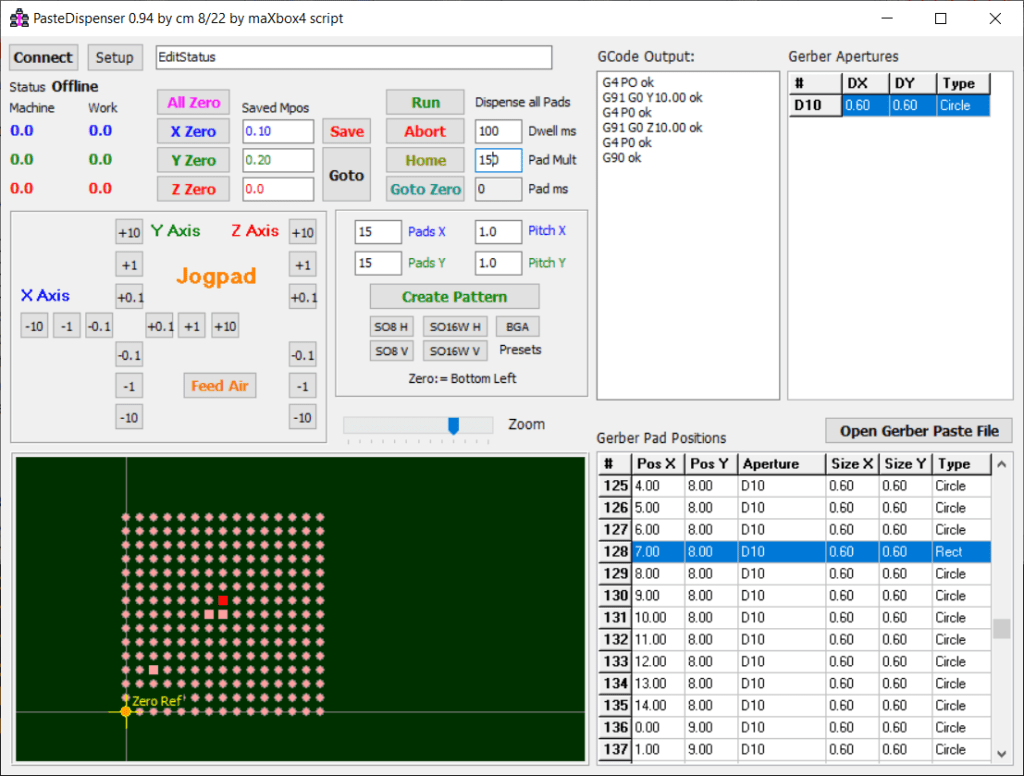Jog the Z axis by +10
The height and width of the screenshot is (776, 1024).
pyautogui.click(x=302, y=233)
